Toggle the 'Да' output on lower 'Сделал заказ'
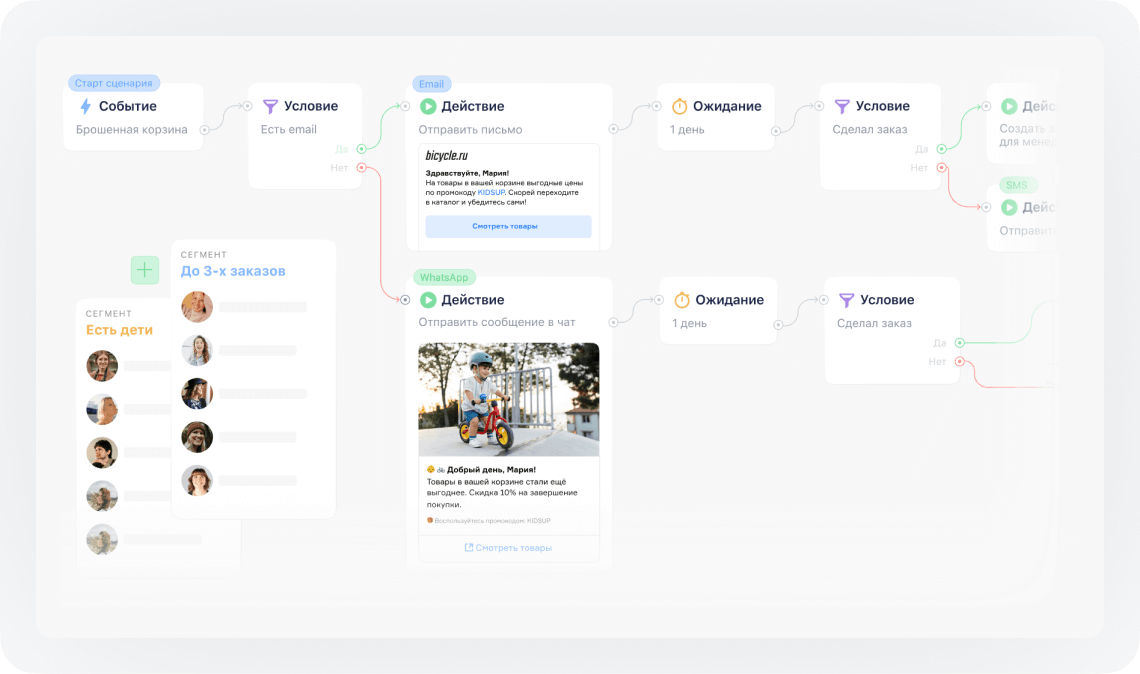Screen dimensions: 1140x674 tap(958, 343)
